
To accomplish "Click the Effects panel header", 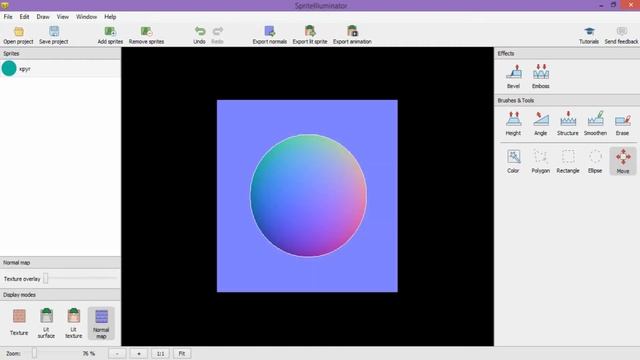I will [x=567, y=53].
